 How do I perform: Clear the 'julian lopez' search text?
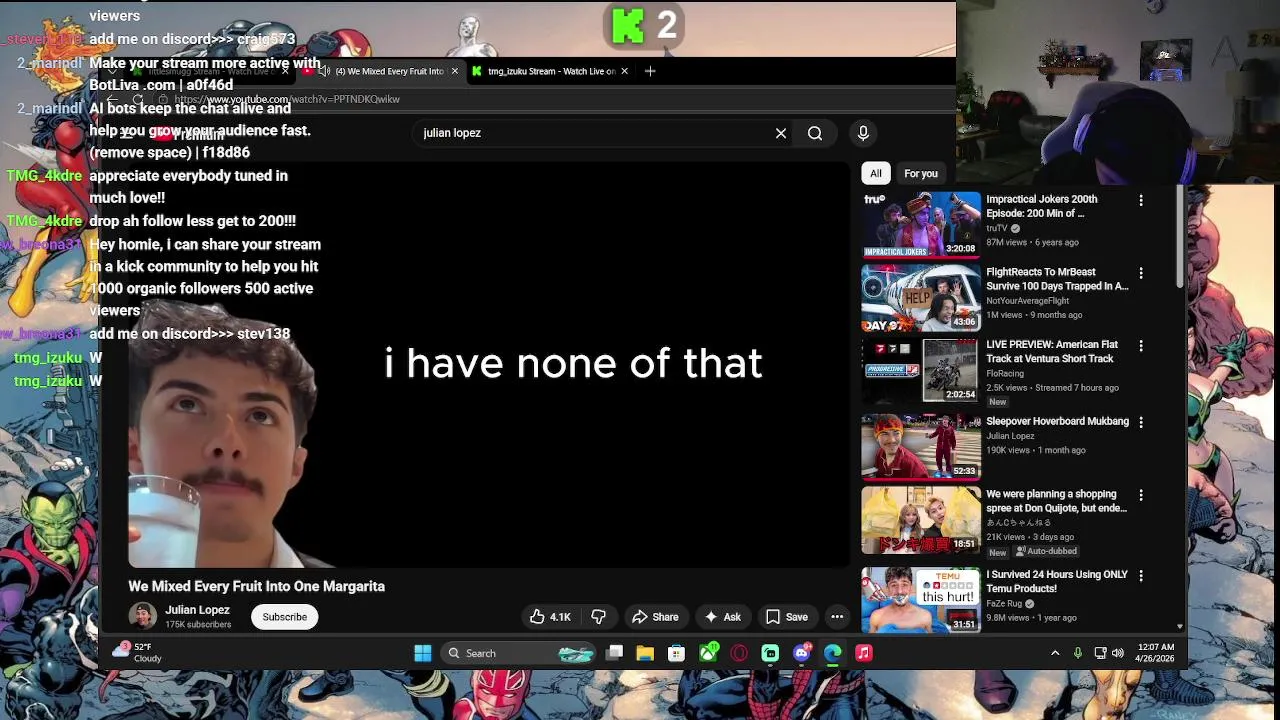click(x=781, y=133)
